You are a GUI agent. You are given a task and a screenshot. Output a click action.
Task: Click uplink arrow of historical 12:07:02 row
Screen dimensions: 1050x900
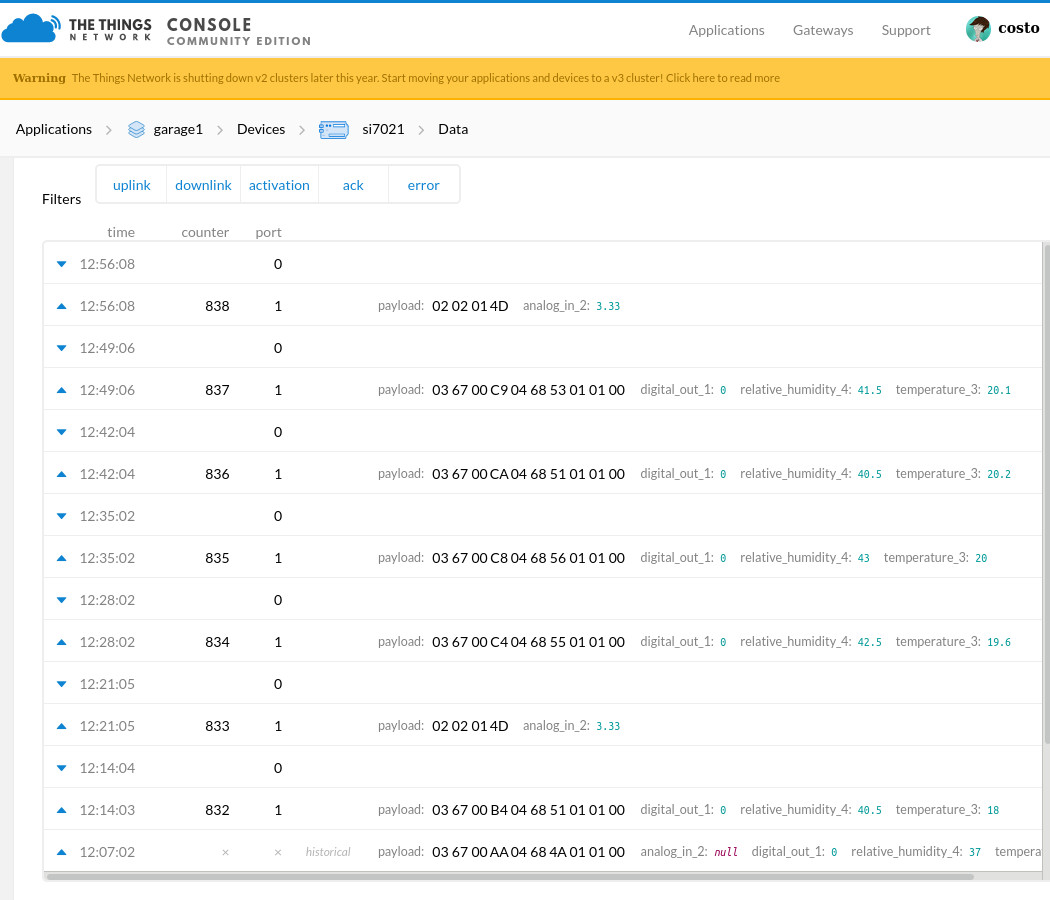coord(61,852)
